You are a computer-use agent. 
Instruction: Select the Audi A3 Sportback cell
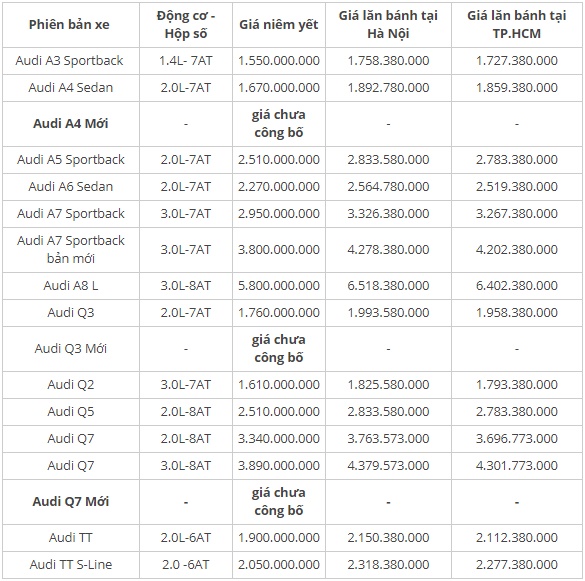(x=69, y=60)
